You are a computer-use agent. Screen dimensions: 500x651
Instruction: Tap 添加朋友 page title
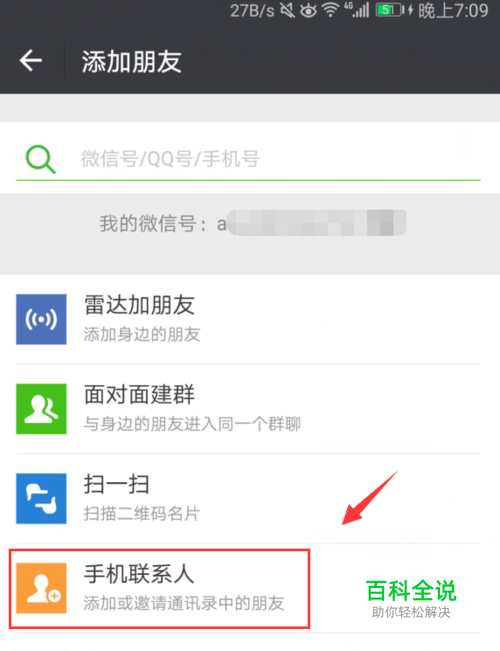132,62
